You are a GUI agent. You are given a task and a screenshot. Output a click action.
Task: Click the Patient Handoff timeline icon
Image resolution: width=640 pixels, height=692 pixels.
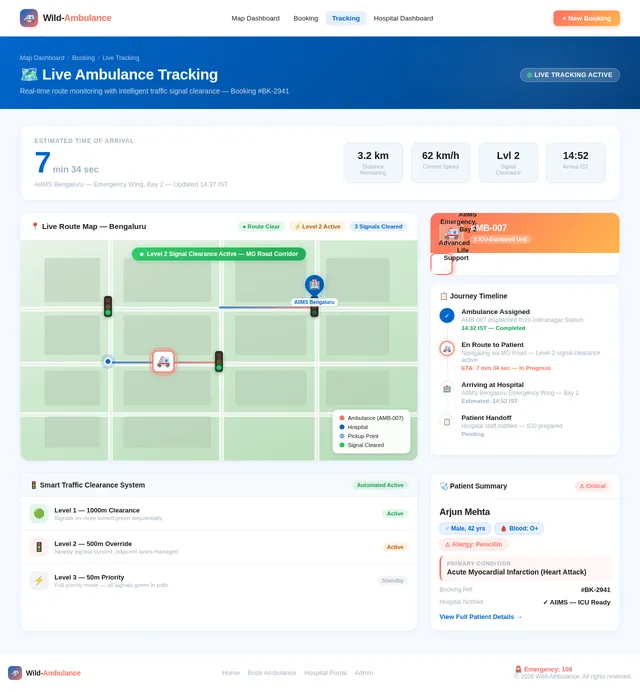tap(447, 422)
